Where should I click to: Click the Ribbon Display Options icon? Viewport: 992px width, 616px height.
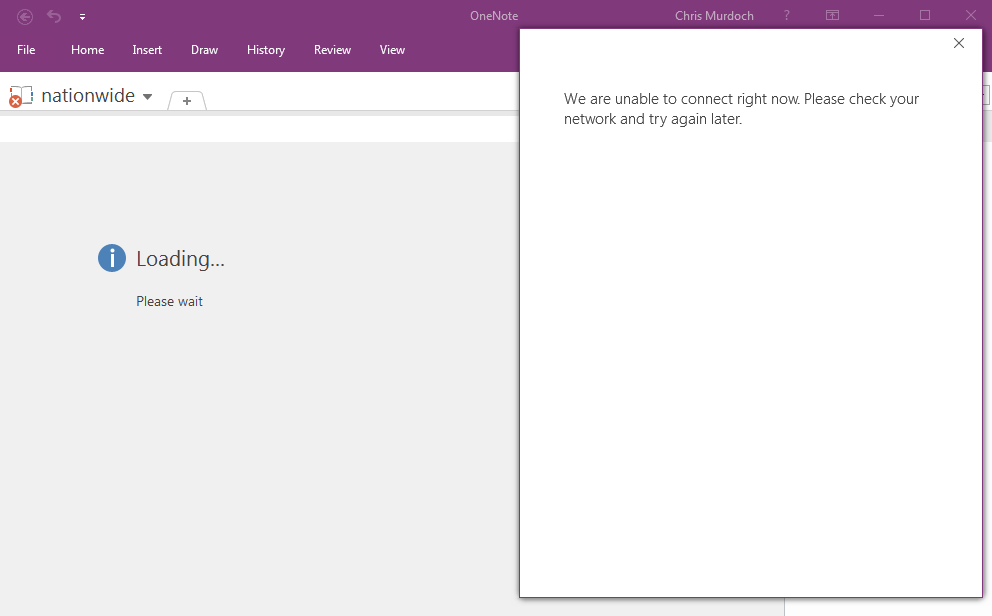[x=833, y=15]
